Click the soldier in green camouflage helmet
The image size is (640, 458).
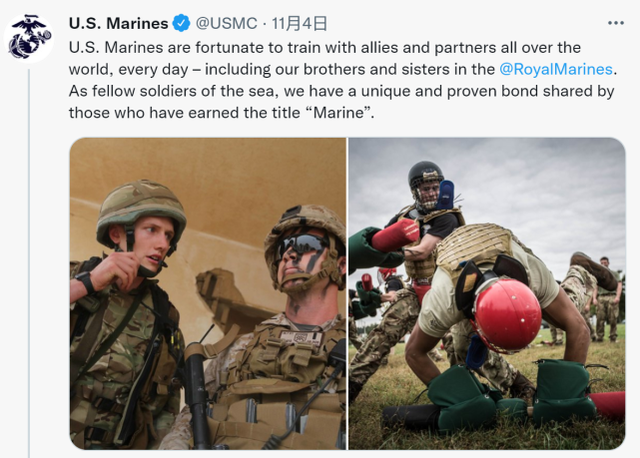tap(141, 227)
